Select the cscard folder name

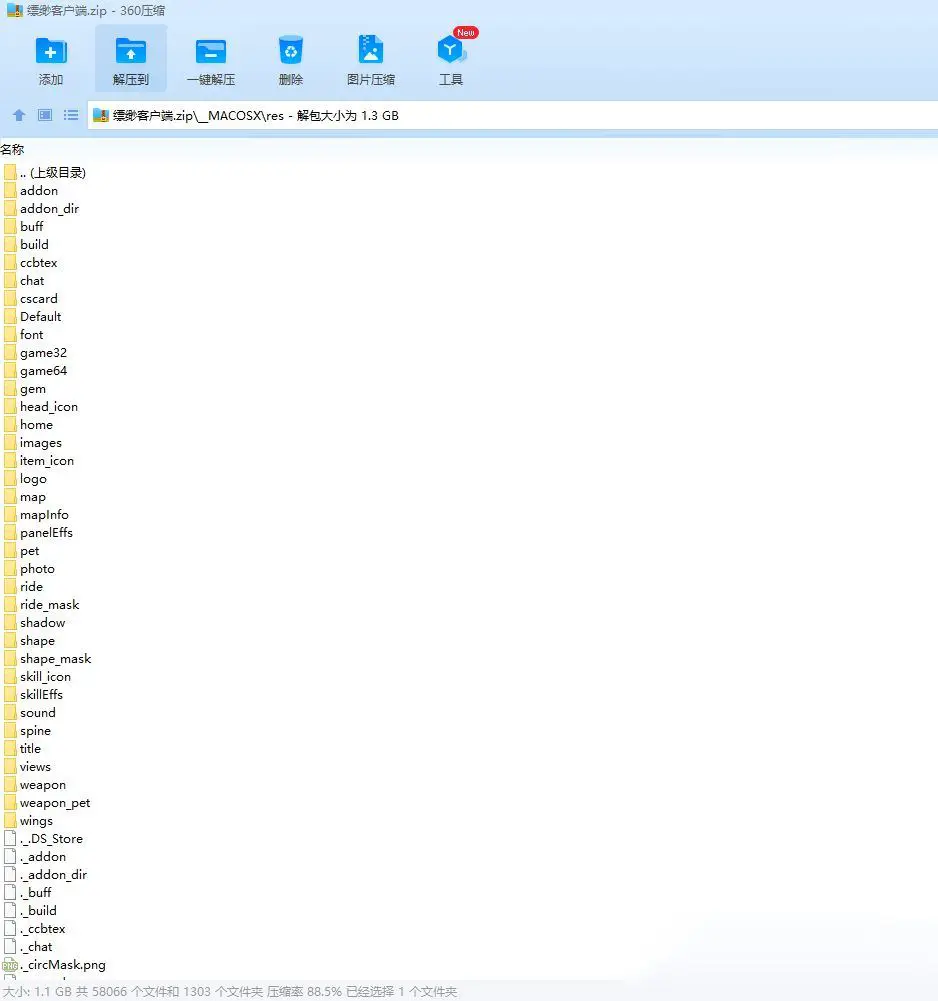pos(39,299)
